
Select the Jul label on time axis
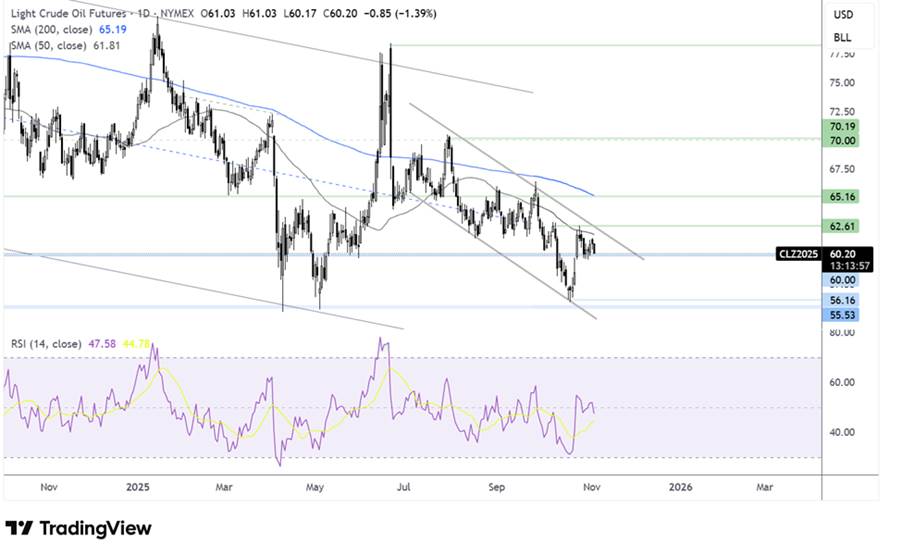coord(406,487)
